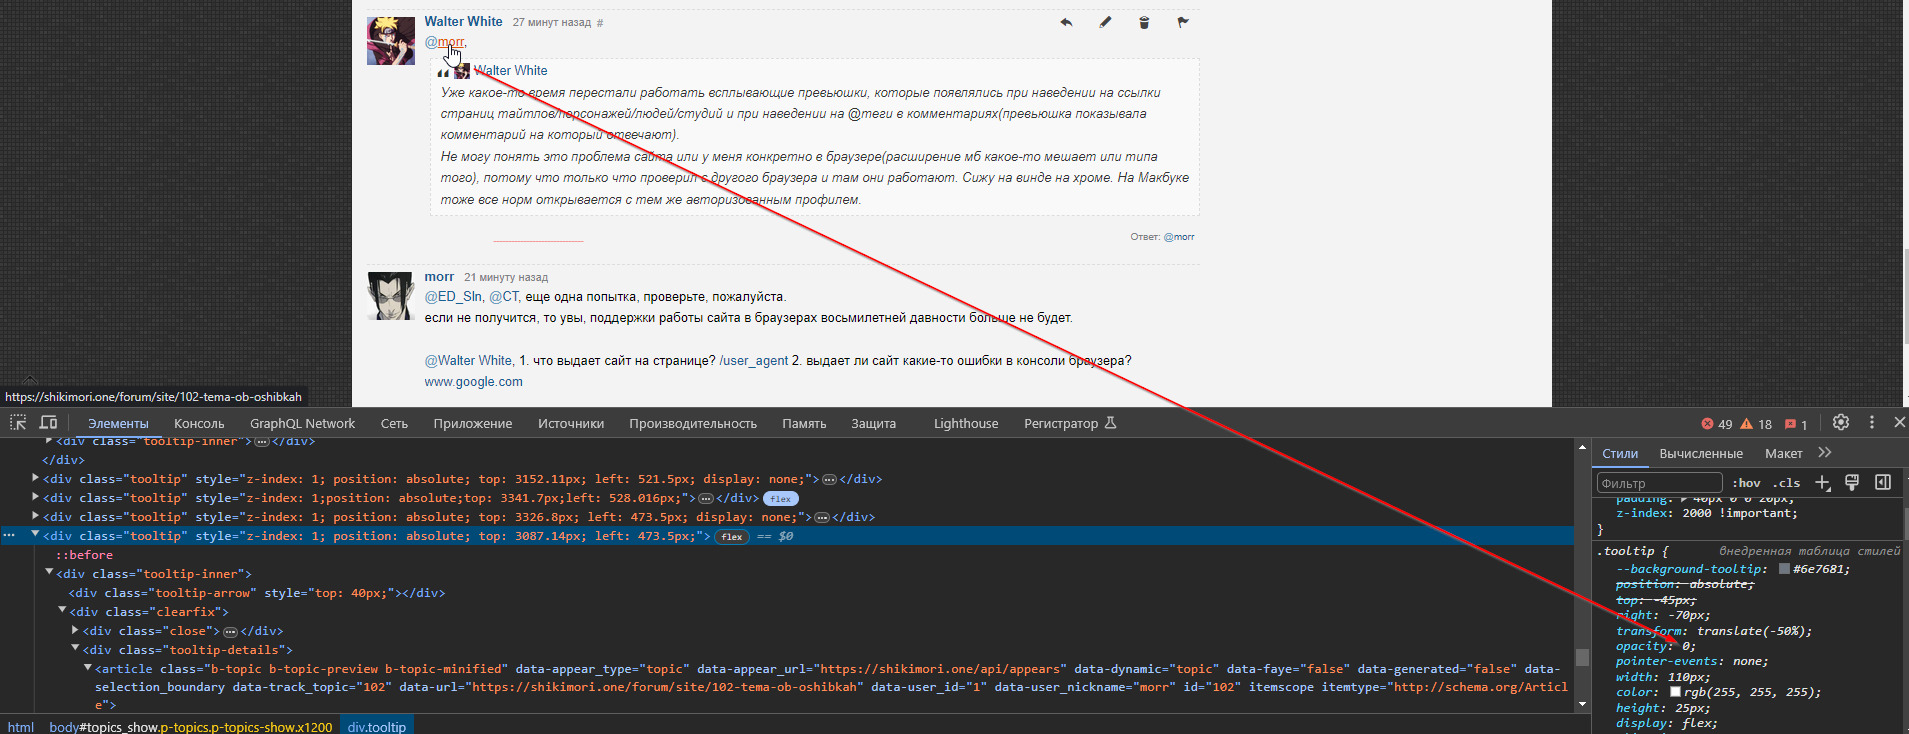Screen dimensions: 1909x734
Task: Click the new style rule plus icon
Action: (1822, 483)
